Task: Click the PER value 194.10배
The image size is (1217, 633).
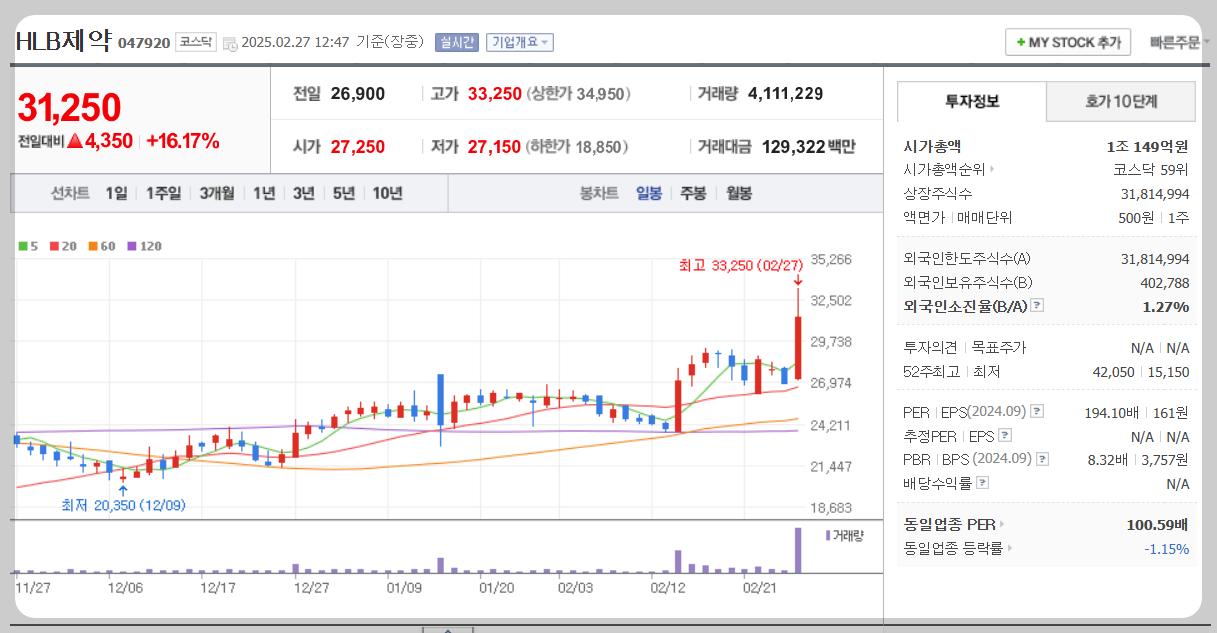Action: (1110, 412)
